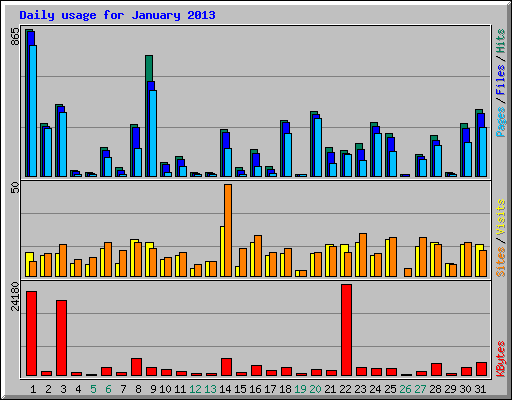This screenshot has width=512, height=400.
Task: Select the red KBytes bar for day 22
Action: point(346,330)
